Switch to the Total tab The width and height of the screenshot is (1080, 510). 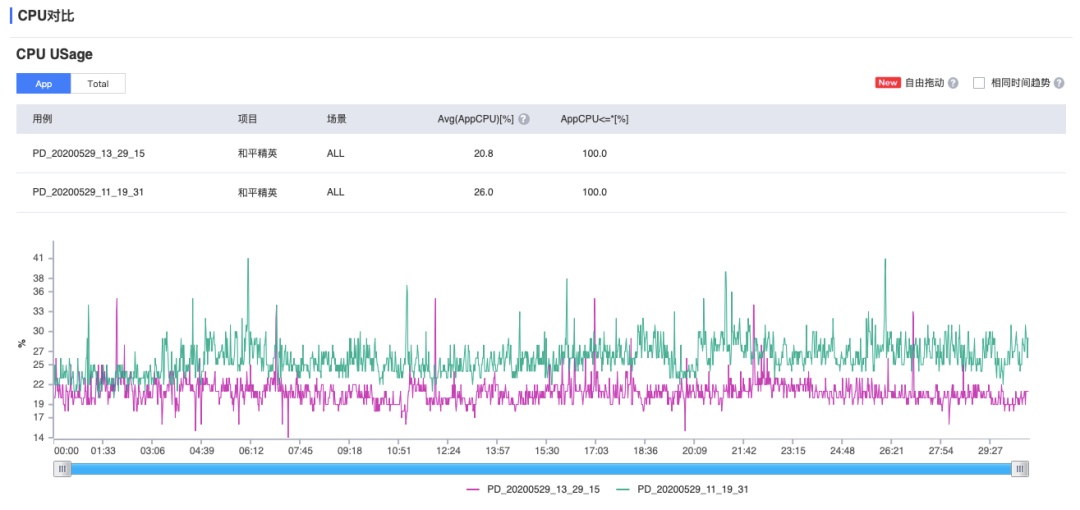click(98, 83)
